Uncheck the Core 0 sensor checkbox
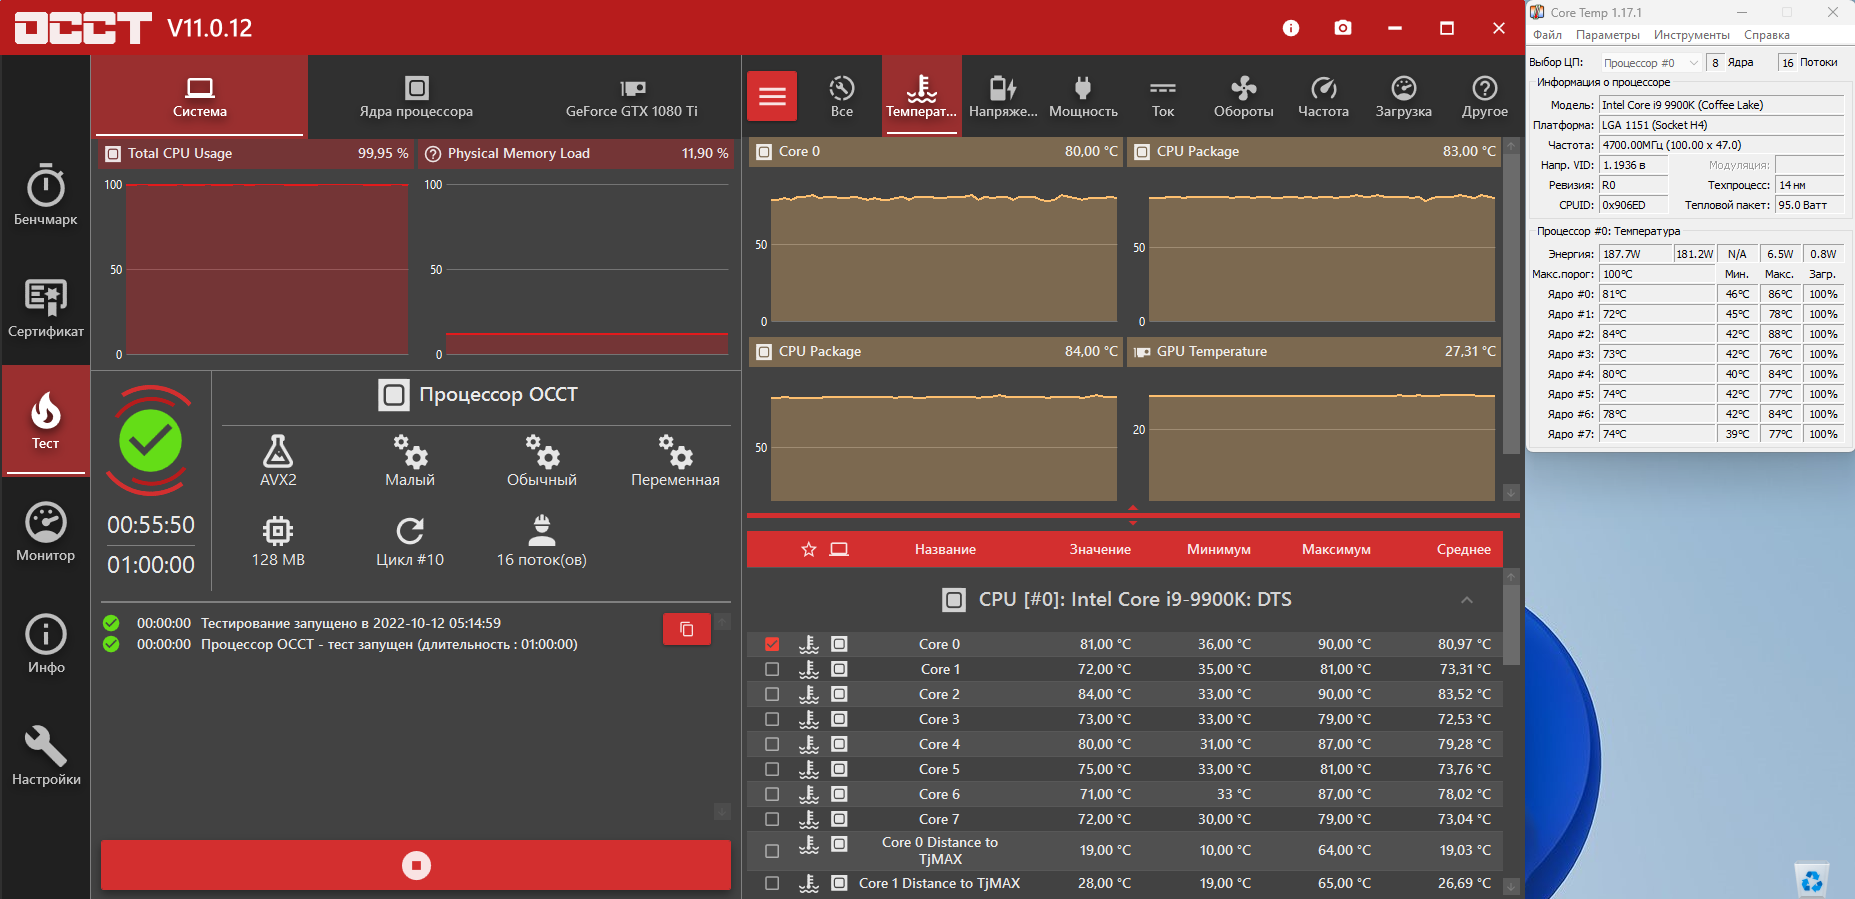The height and width of the screenshot is (899, 1855). (x=772, y=644)
